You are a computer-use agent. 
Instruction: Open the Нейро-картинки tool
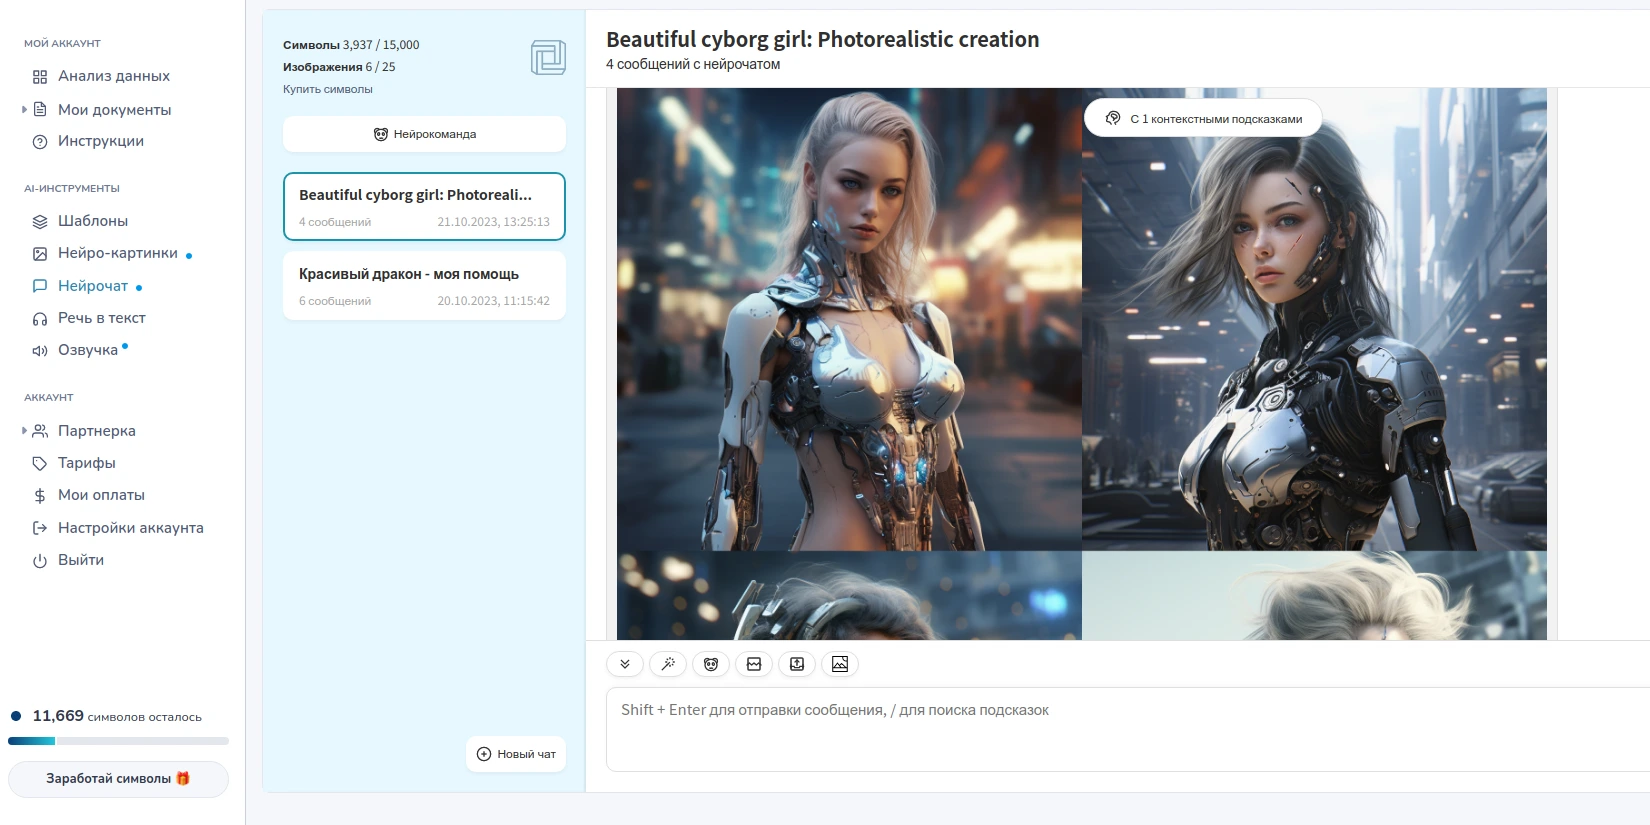coord(117,253)
